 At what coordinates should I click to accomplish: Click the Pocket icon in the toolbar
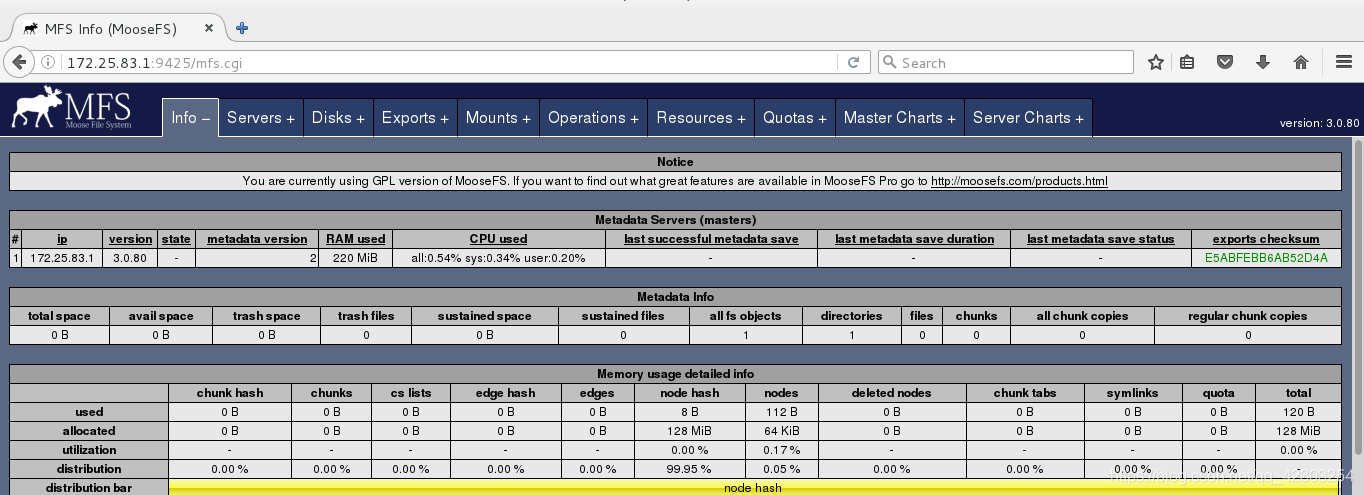pyautogui.click(x=1225, y=63)
